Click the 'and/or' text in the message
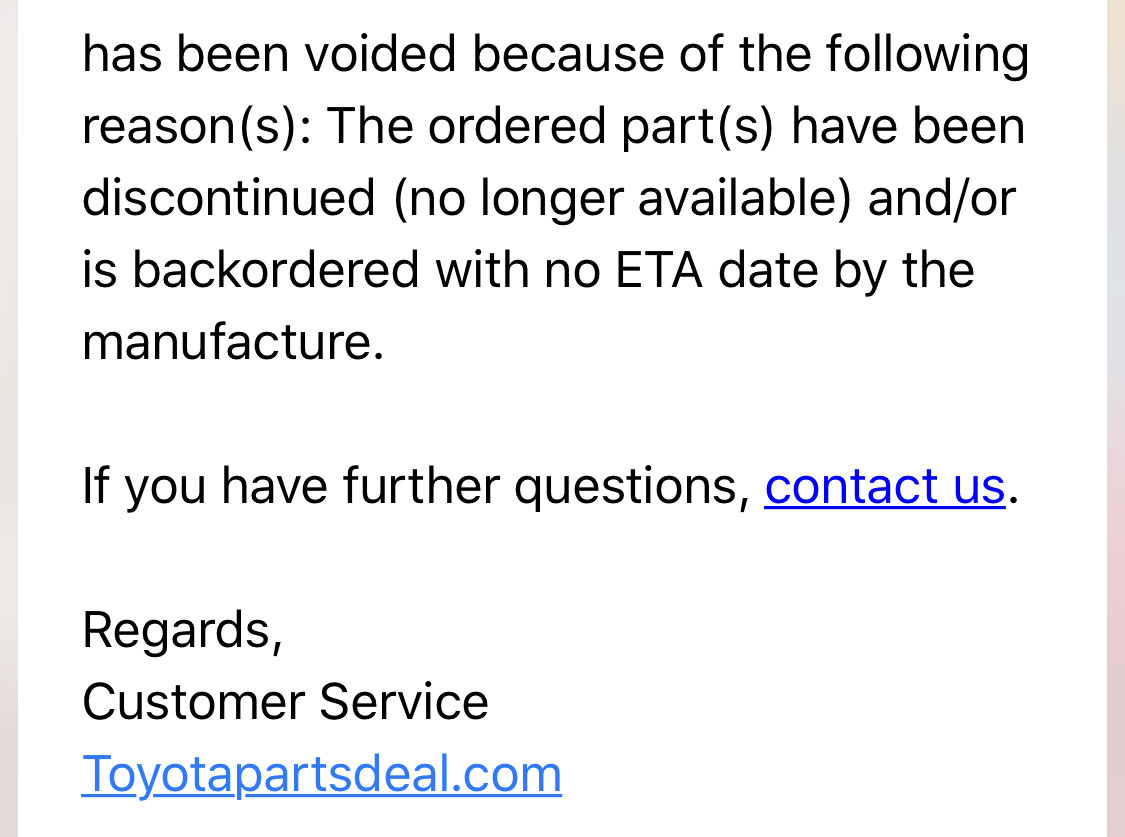 click(942, 199)
